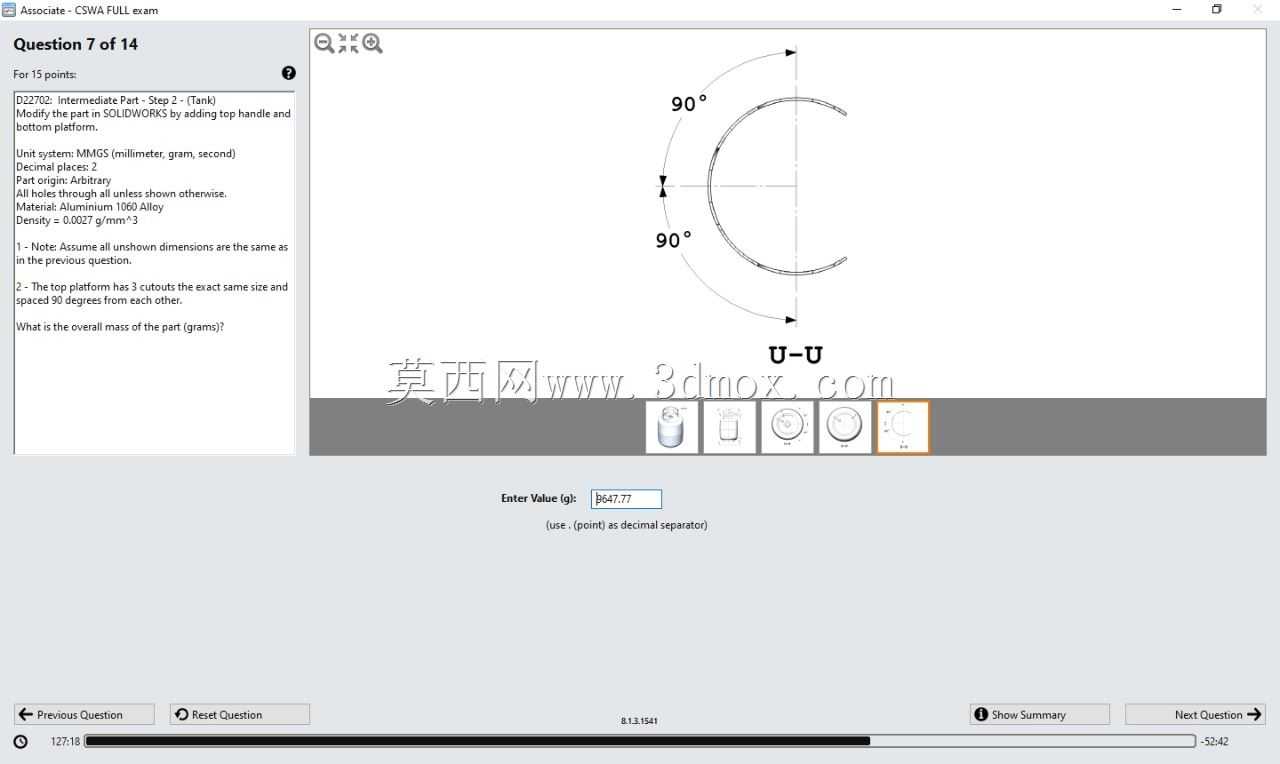The height and width of the screenshot is (764, 1280).
Task: Click 'Unit system: MMGS' text line
Action: [x=126, y=153]
